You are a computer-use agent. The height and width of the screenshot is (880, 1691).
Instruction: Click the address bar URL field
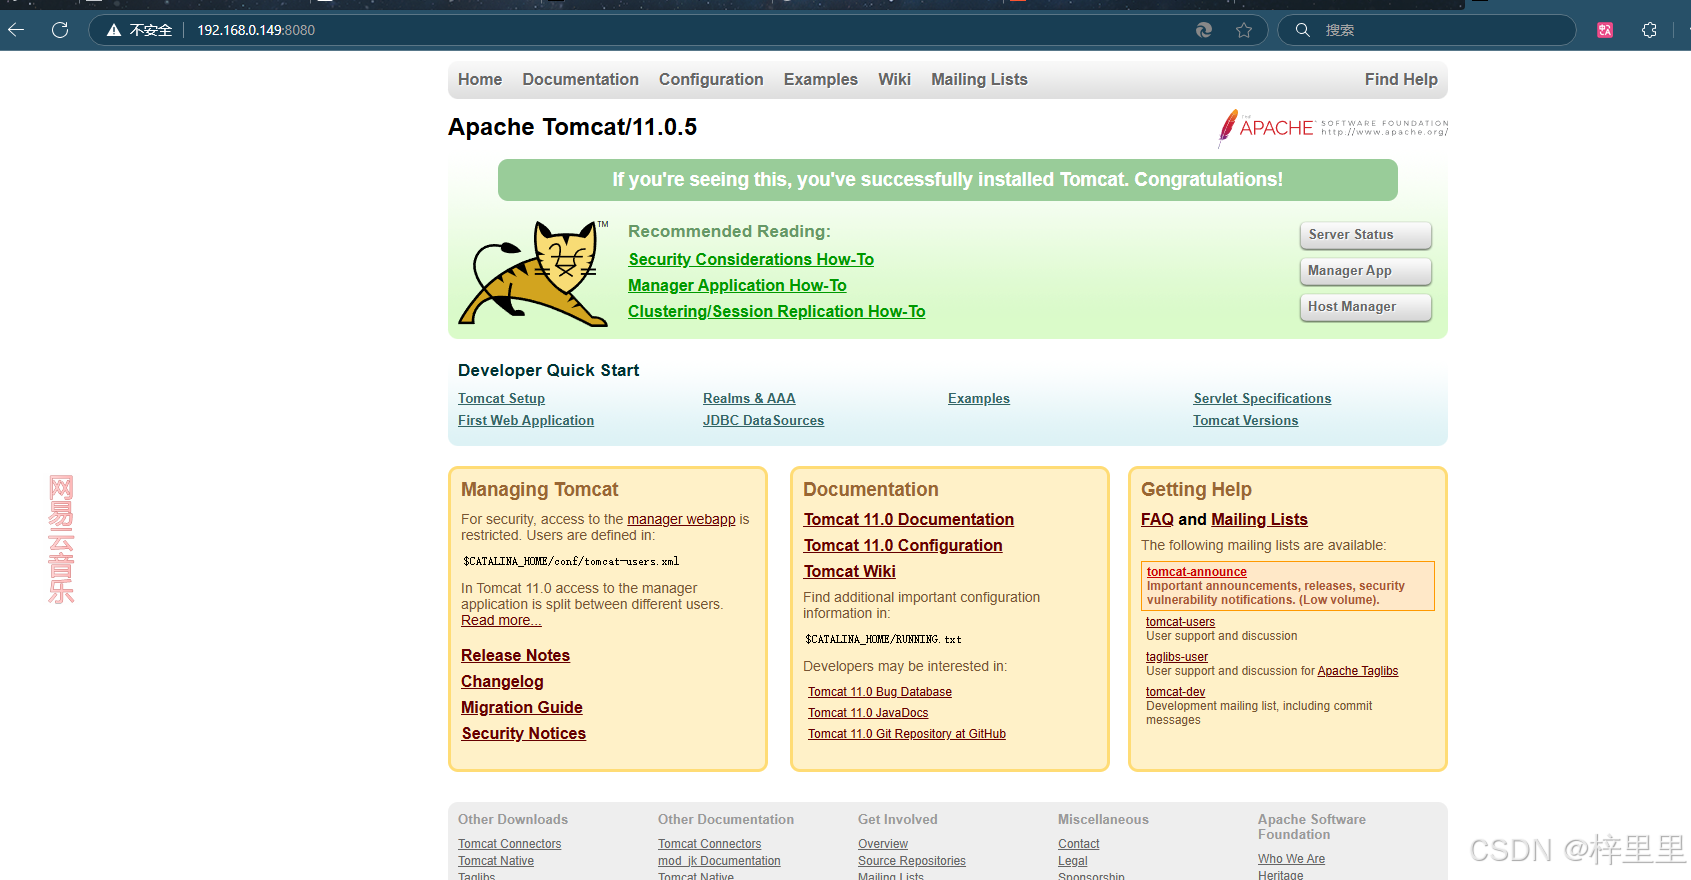680,30
